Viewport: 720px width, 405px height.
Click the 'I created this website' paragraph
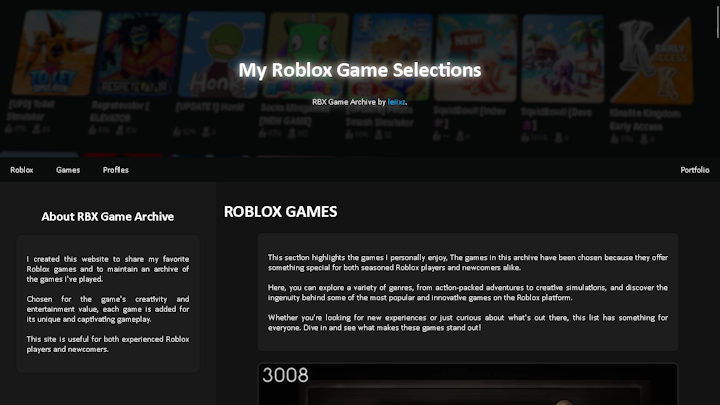point(108,269)
